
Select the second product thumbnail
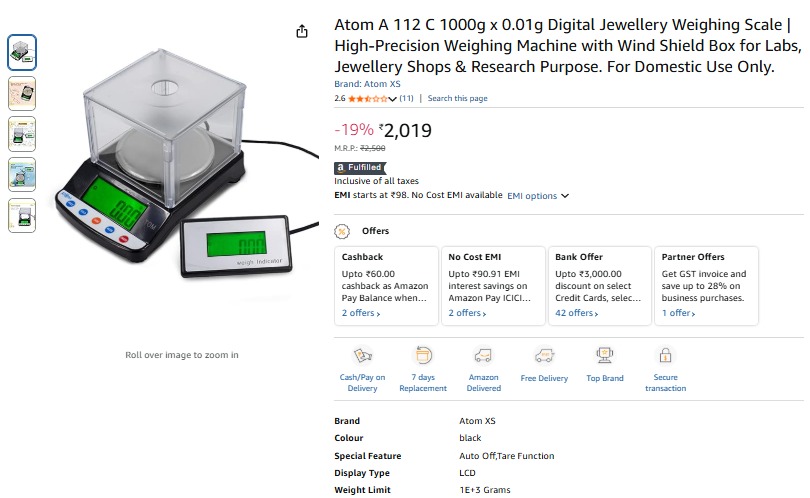coord(22,93)
